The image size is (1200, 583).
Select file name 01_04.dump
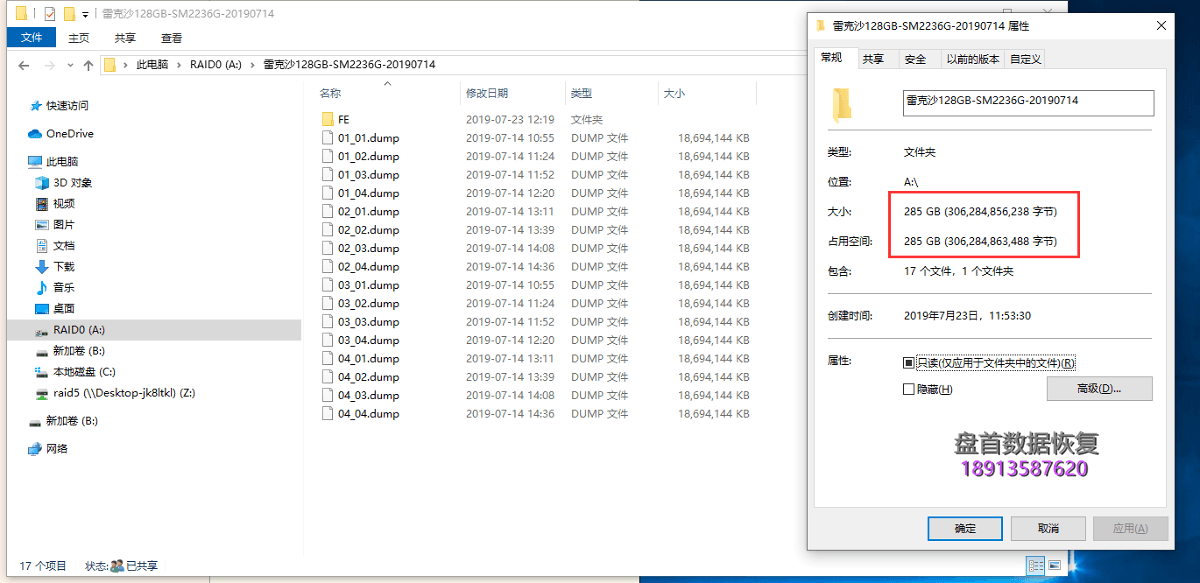(368, 193)
